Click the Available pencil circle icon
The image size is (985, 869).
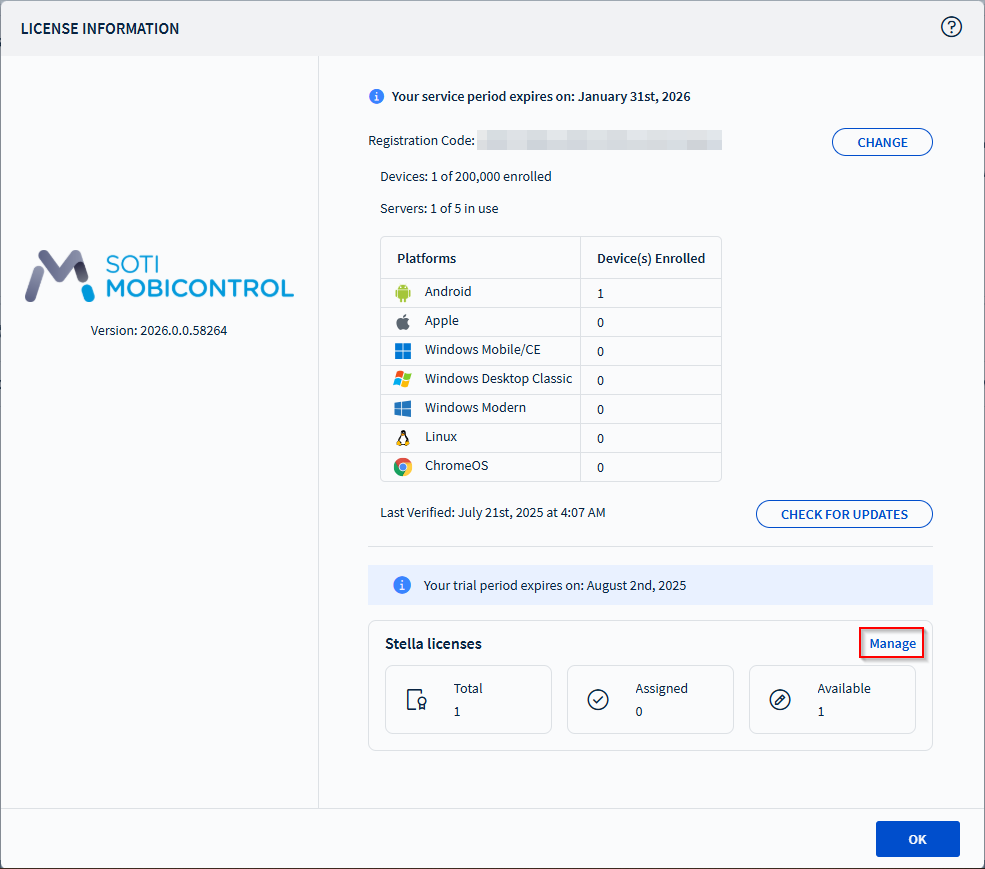click(780, 700)
